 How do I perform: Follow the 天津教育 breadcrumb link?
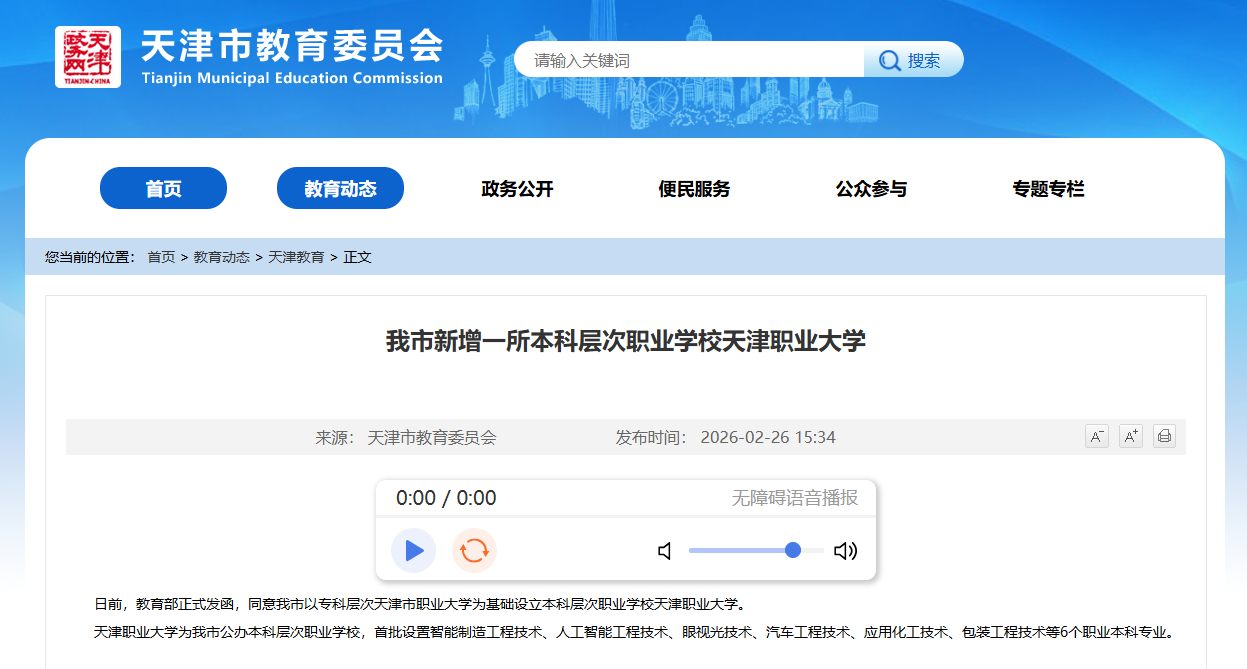point(296,257)
